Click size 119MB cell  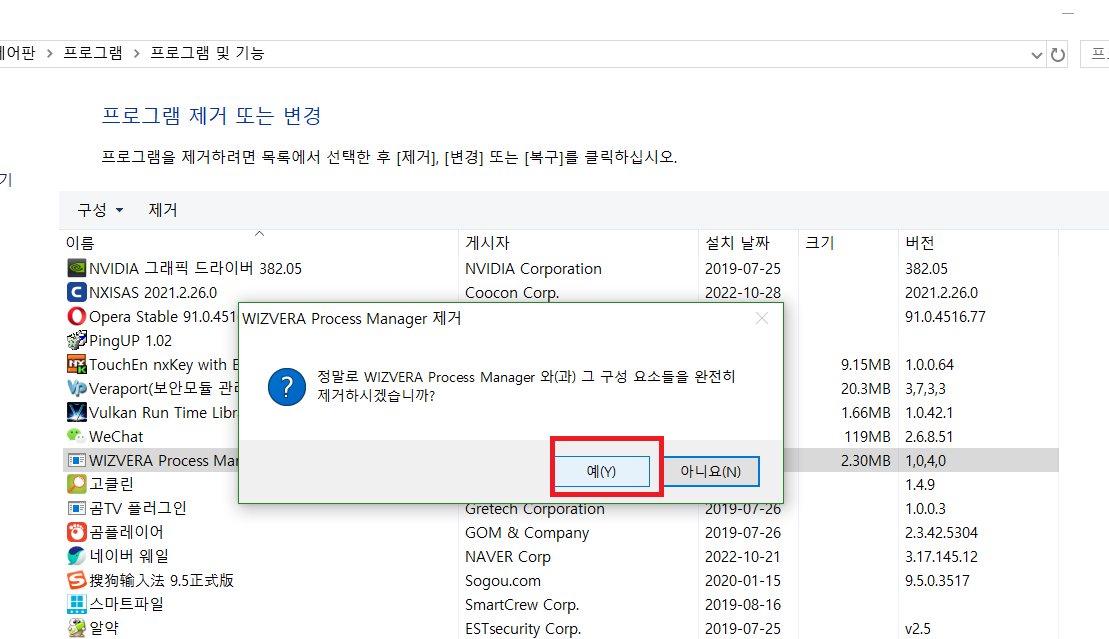pyautogui.click(x=867, y=437)
